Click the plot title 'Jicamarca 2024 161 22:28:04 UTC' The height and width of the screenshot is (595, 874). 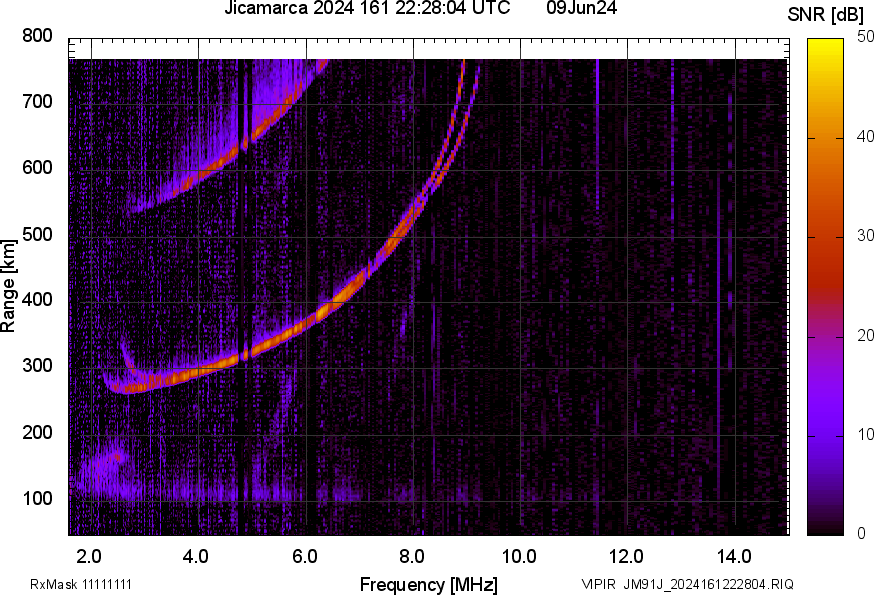point(367,8)
